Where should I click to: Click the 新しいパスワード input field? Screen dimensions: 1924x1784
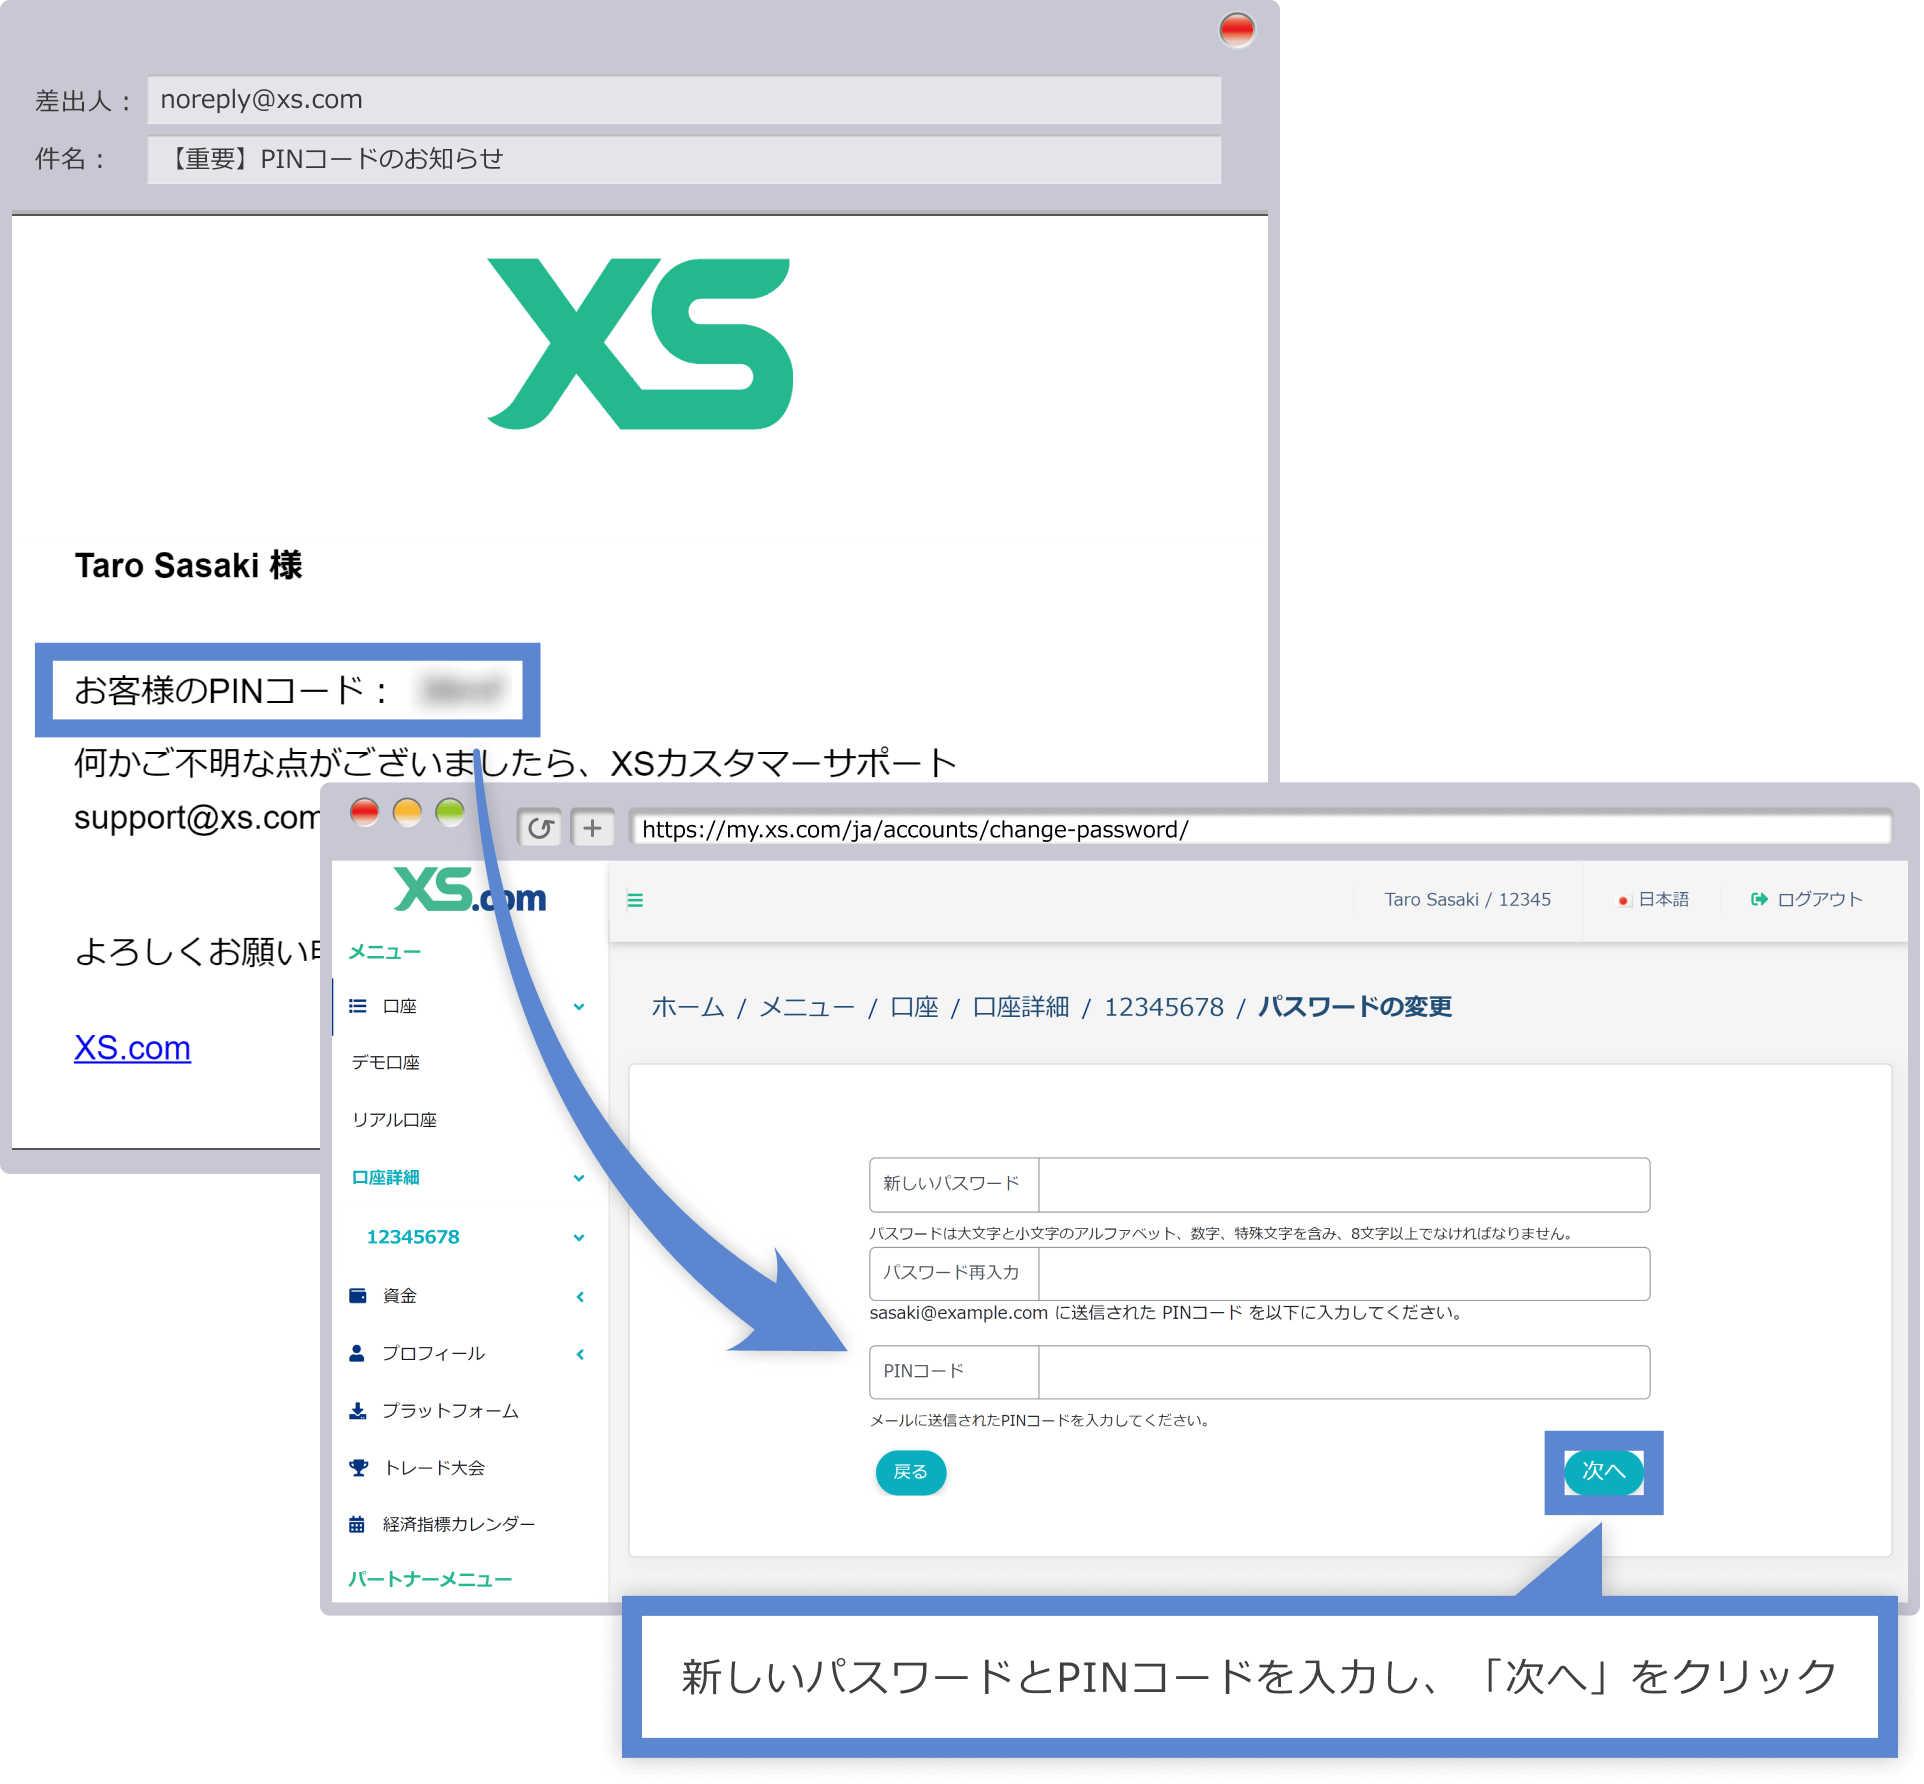(x=1344, y=1185)
